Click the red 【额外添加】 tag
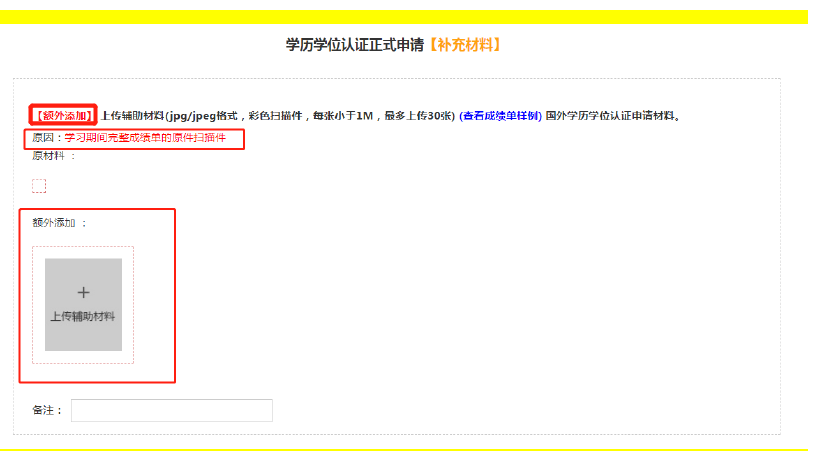Viewport: 831px width, 451px height. 64,116
